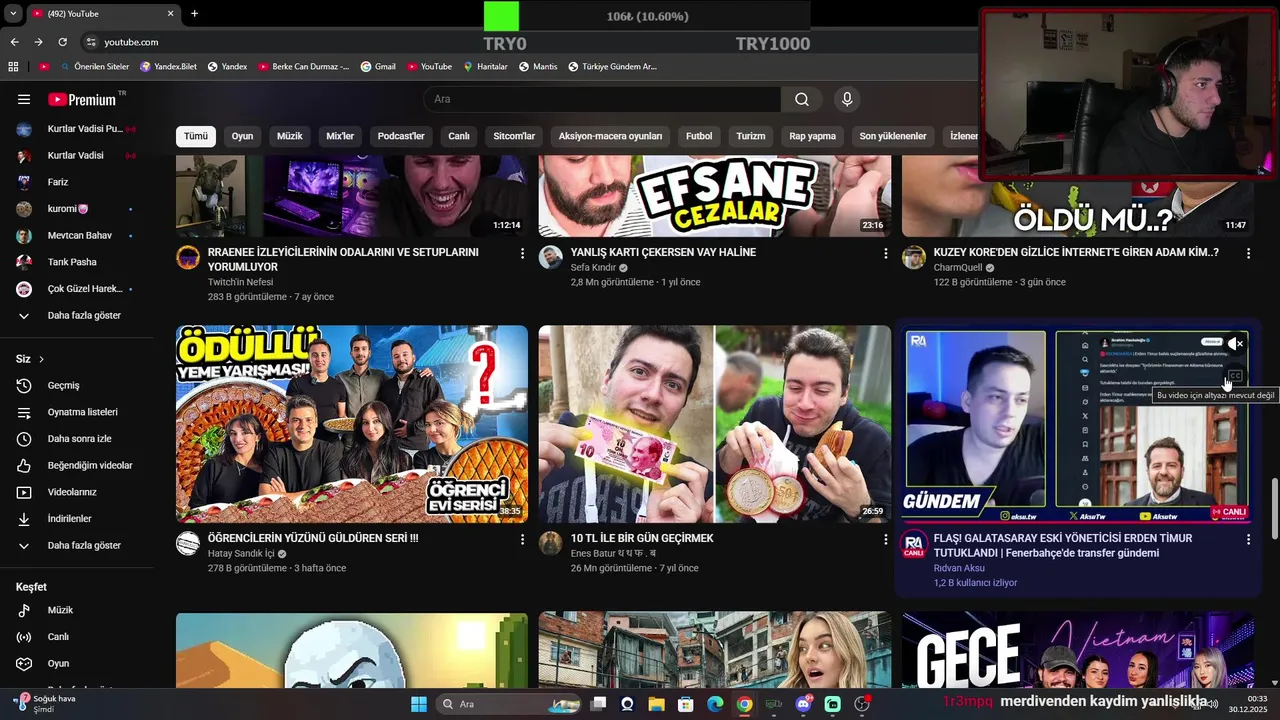Open Microsoft Edge from taskbar
Screen dimensions: 1280x720
(x=715, y=704)
